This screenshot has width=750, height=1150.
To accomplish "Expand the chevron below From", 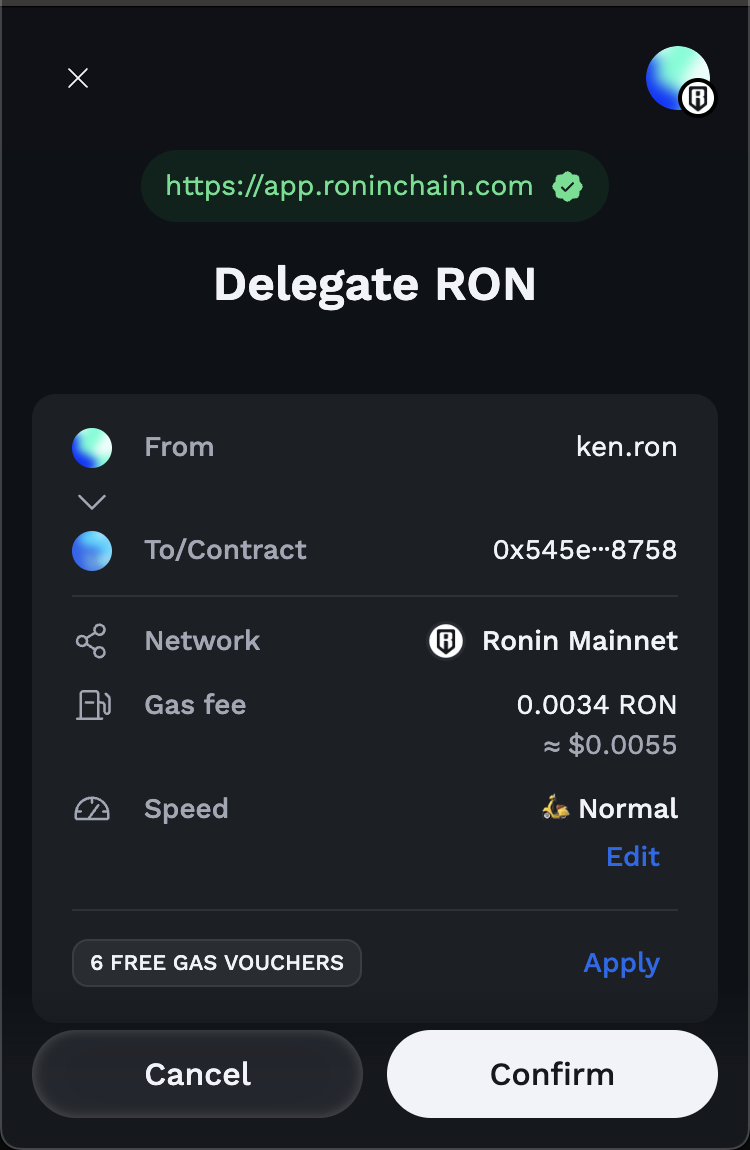I will (92, 502).
